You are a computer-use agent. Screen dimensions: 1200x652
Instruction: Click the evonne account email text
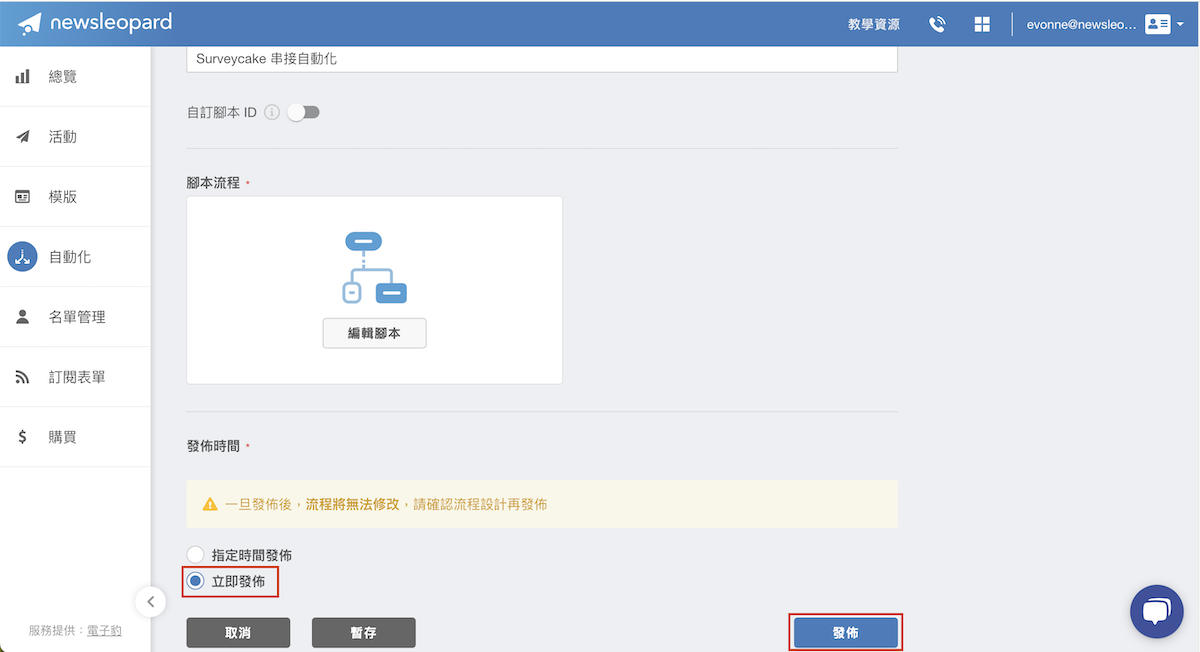[1082, 24]
